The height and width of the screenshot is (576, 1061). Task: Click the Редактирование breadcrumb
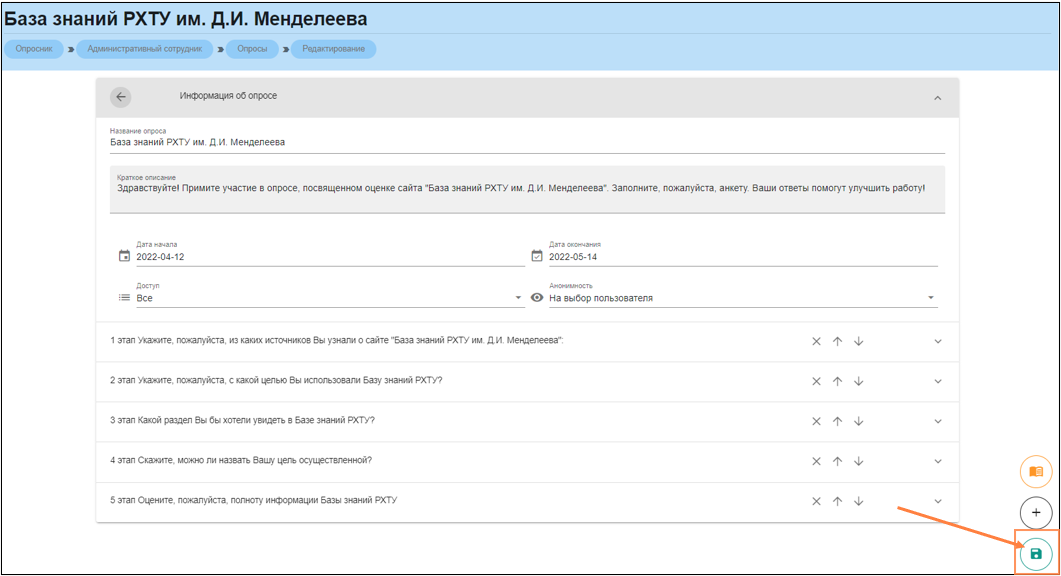334,49
